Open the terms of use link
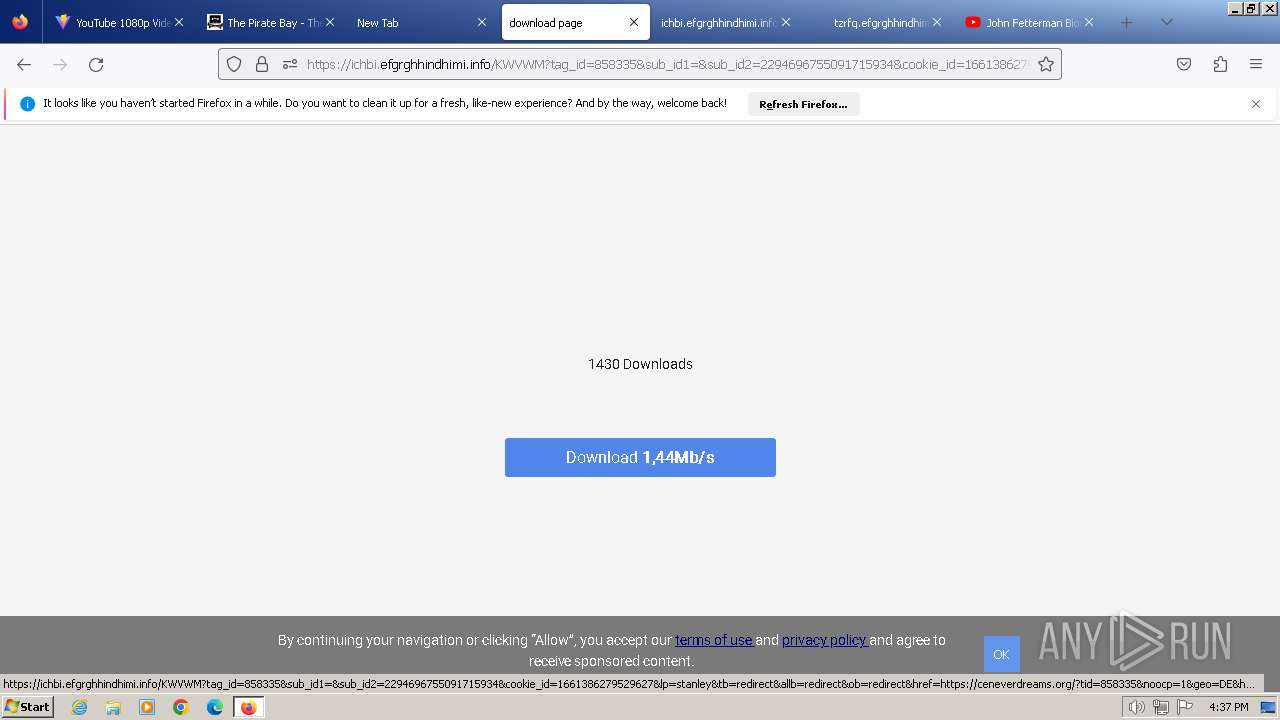Image resolution: width=1280 pixels, height=720 pixels. pos(714,640)
